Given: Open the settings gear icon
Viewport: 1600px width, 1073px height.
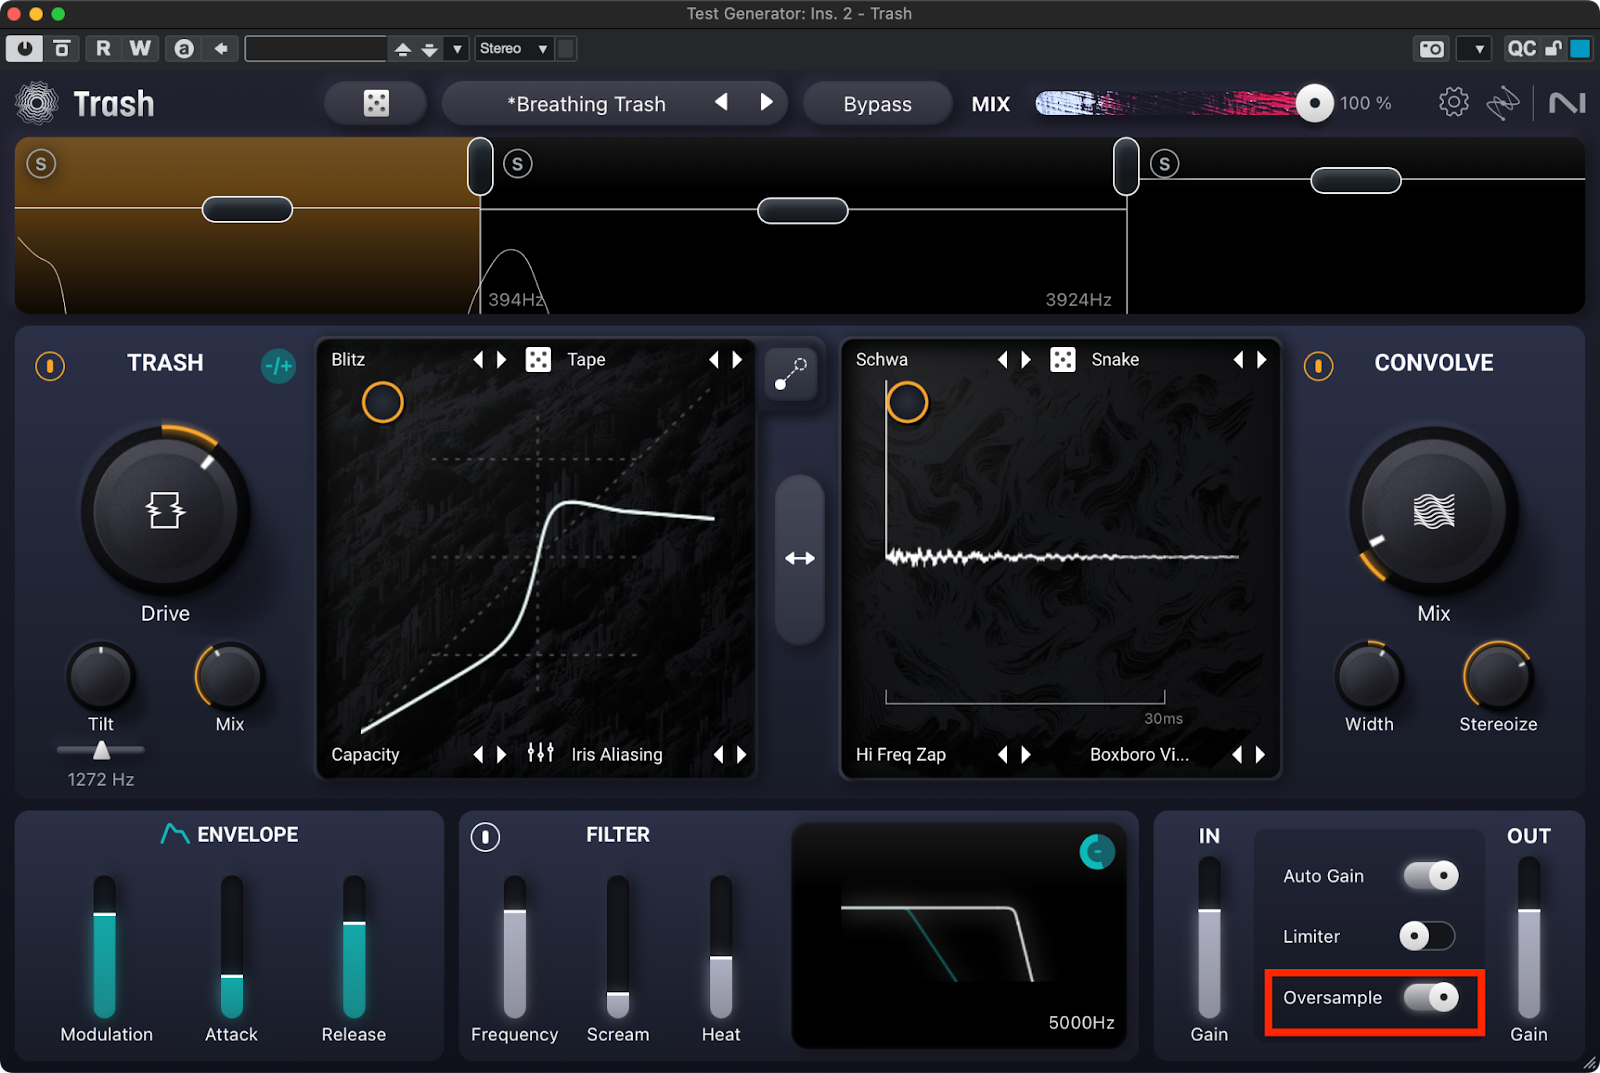Looking at the screenshot, I should point(1453,102).
